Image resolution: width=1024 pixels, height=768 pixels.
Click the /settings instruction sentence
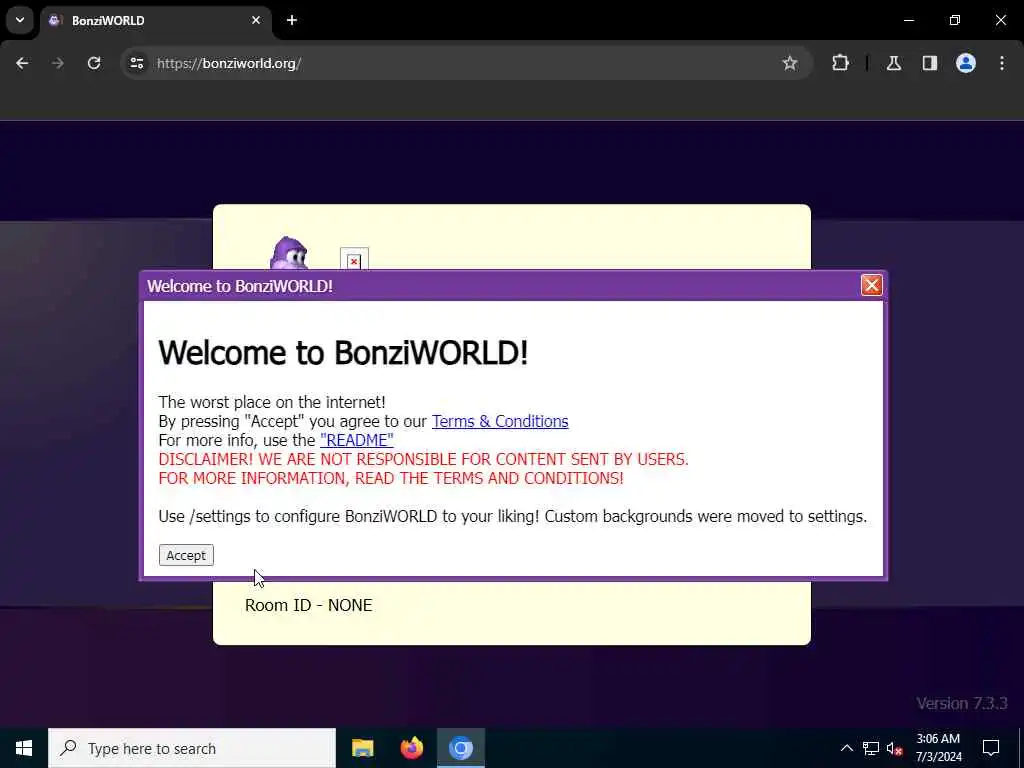513,517
